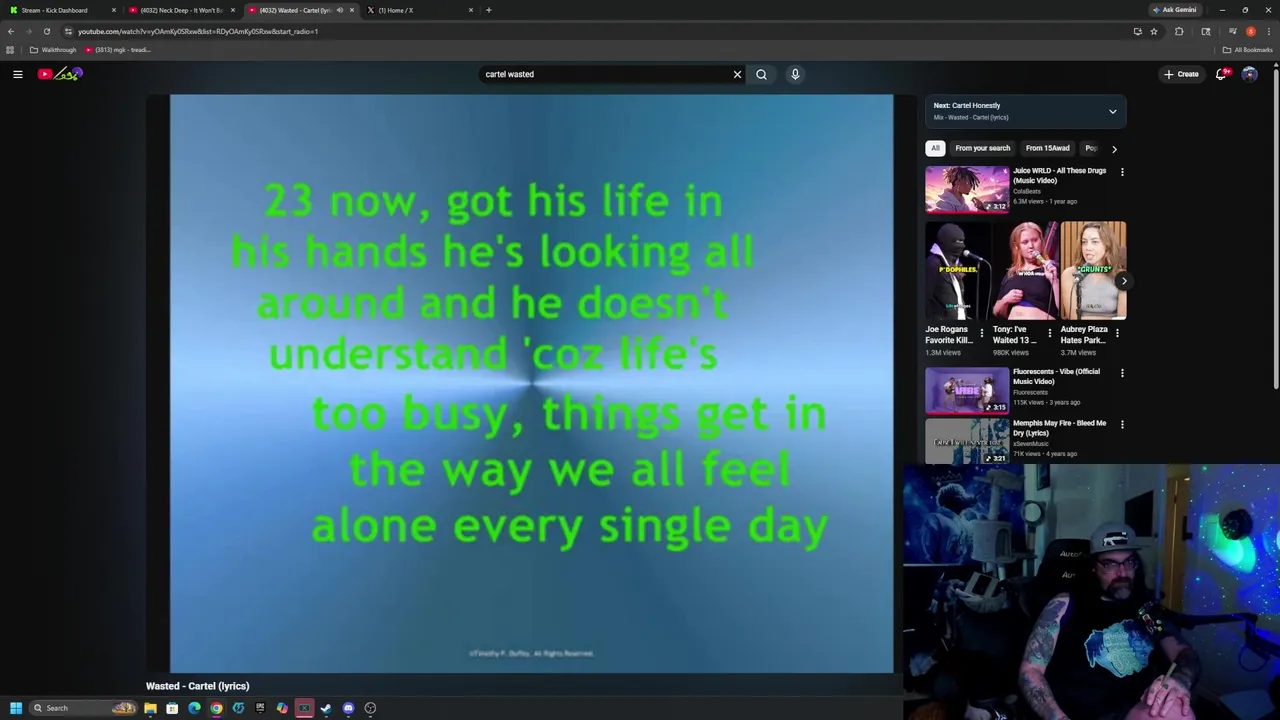Select the 'From 15Awad' chip
This screenshot has height=720, width=1280.
1047,148
